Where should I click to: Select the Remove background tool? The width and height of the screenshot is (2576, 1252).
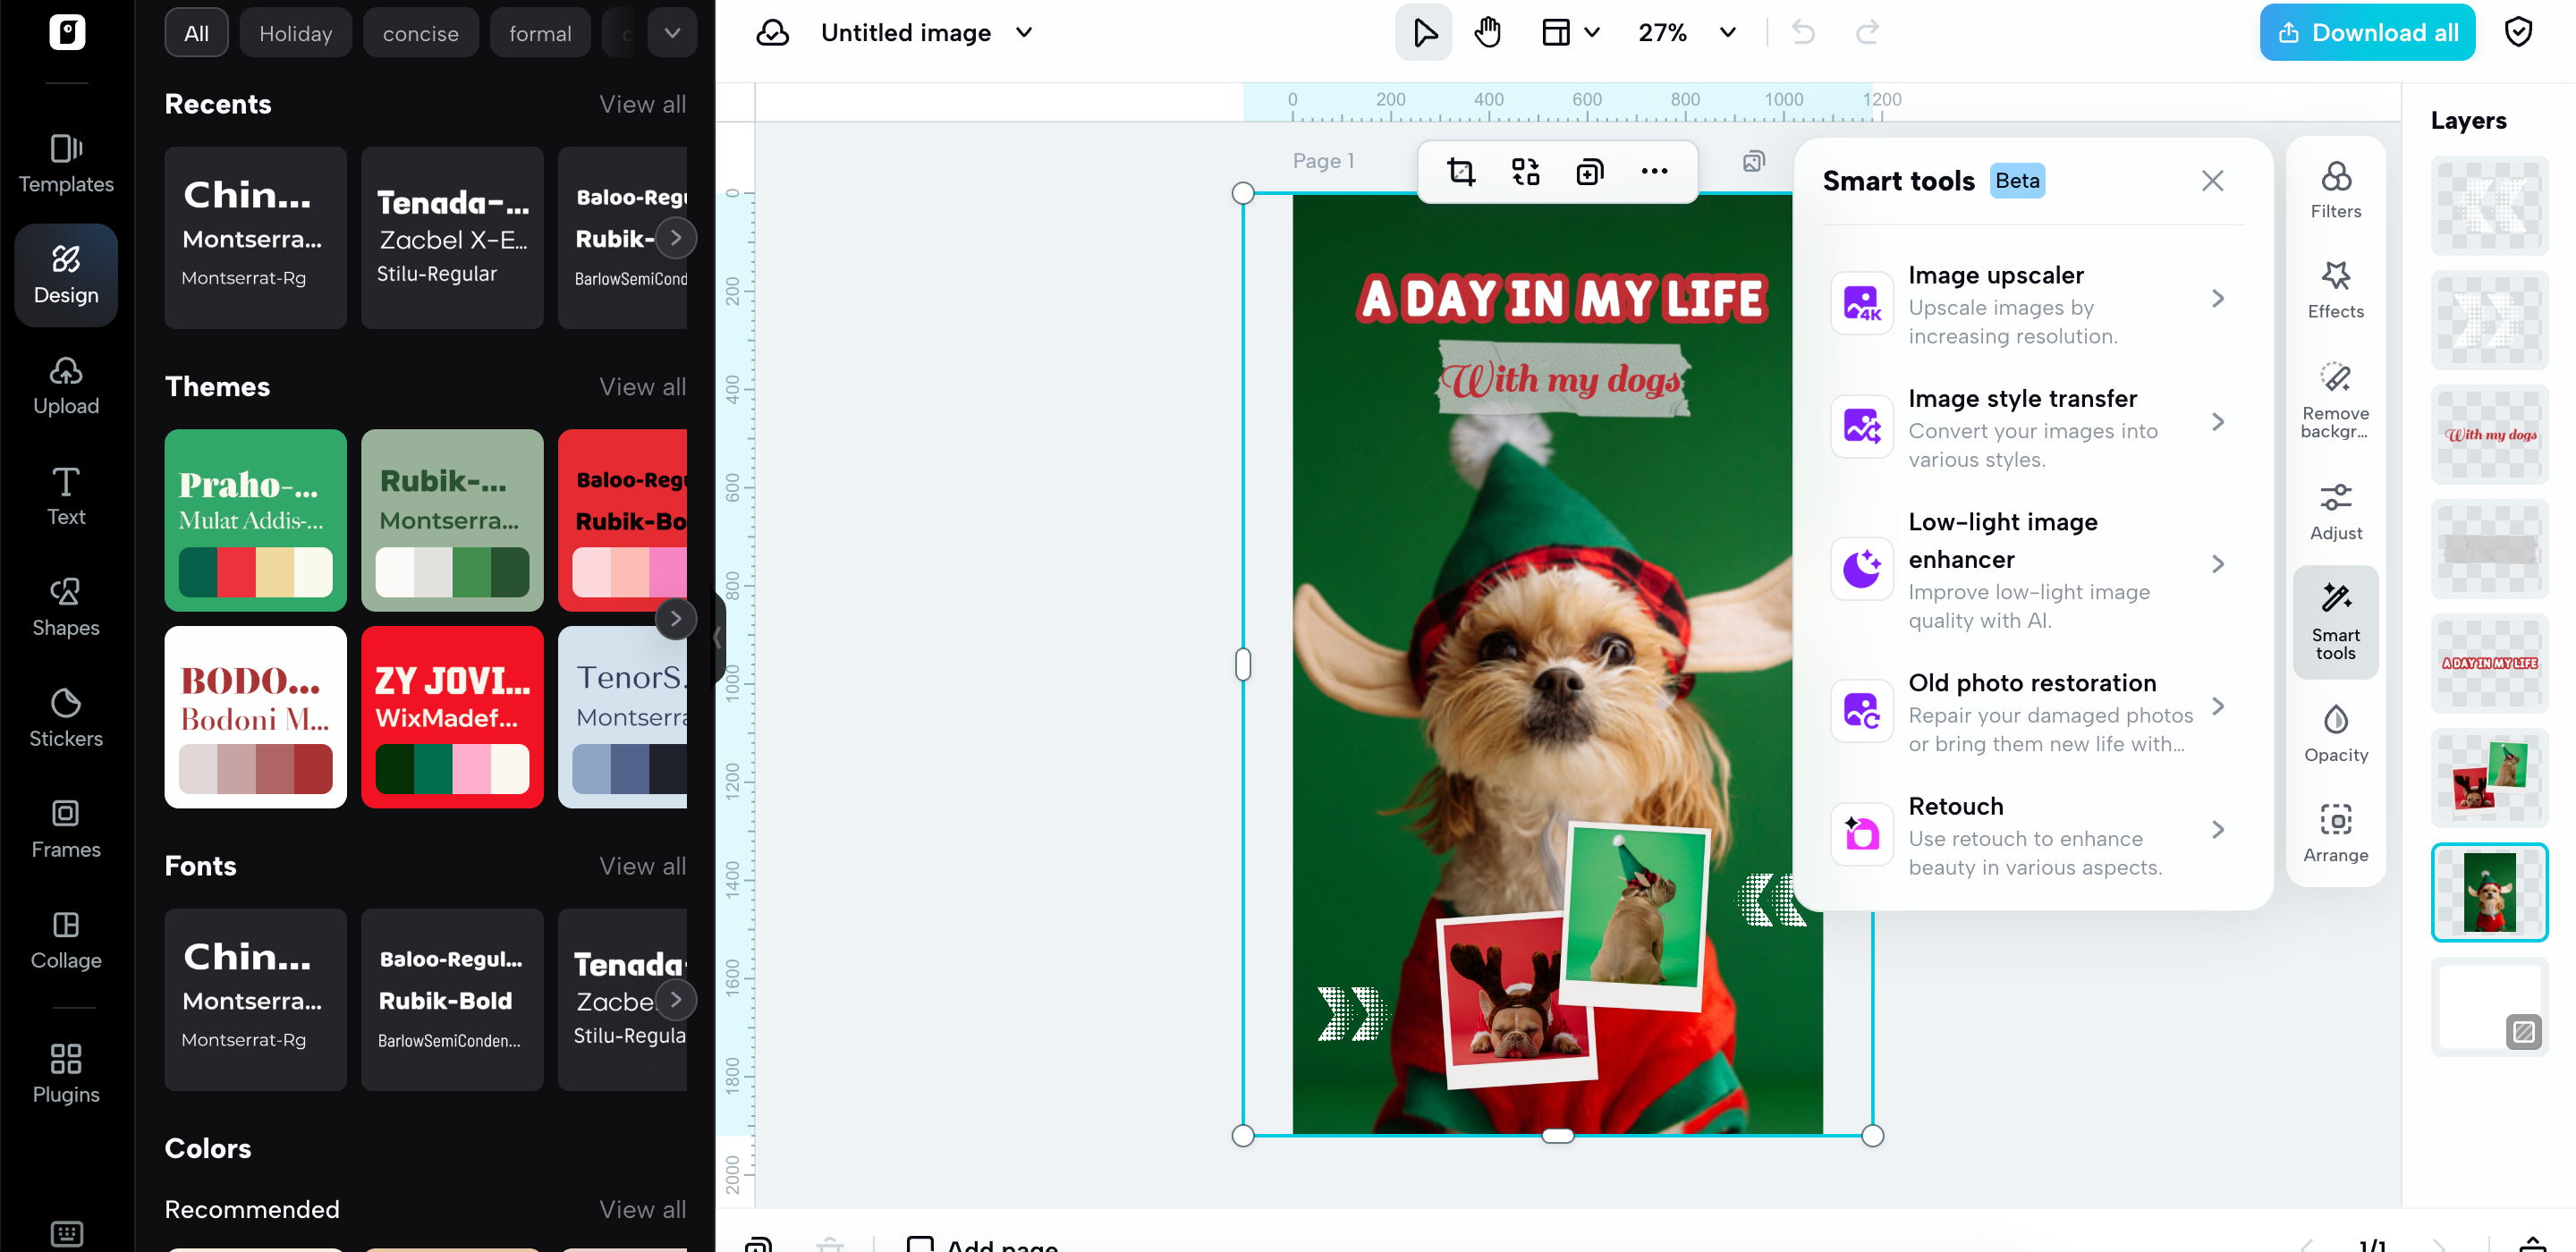2335,400
